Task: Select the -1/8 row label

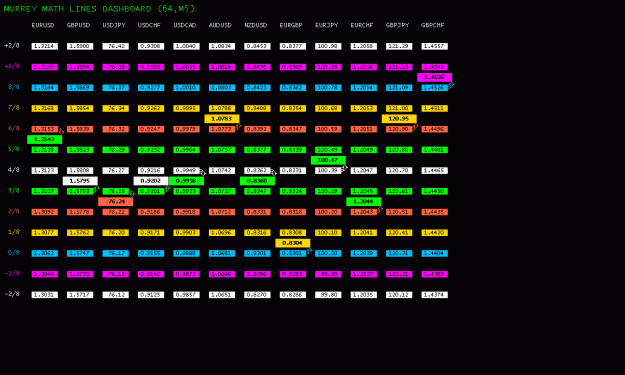Action: click(12, 273)
